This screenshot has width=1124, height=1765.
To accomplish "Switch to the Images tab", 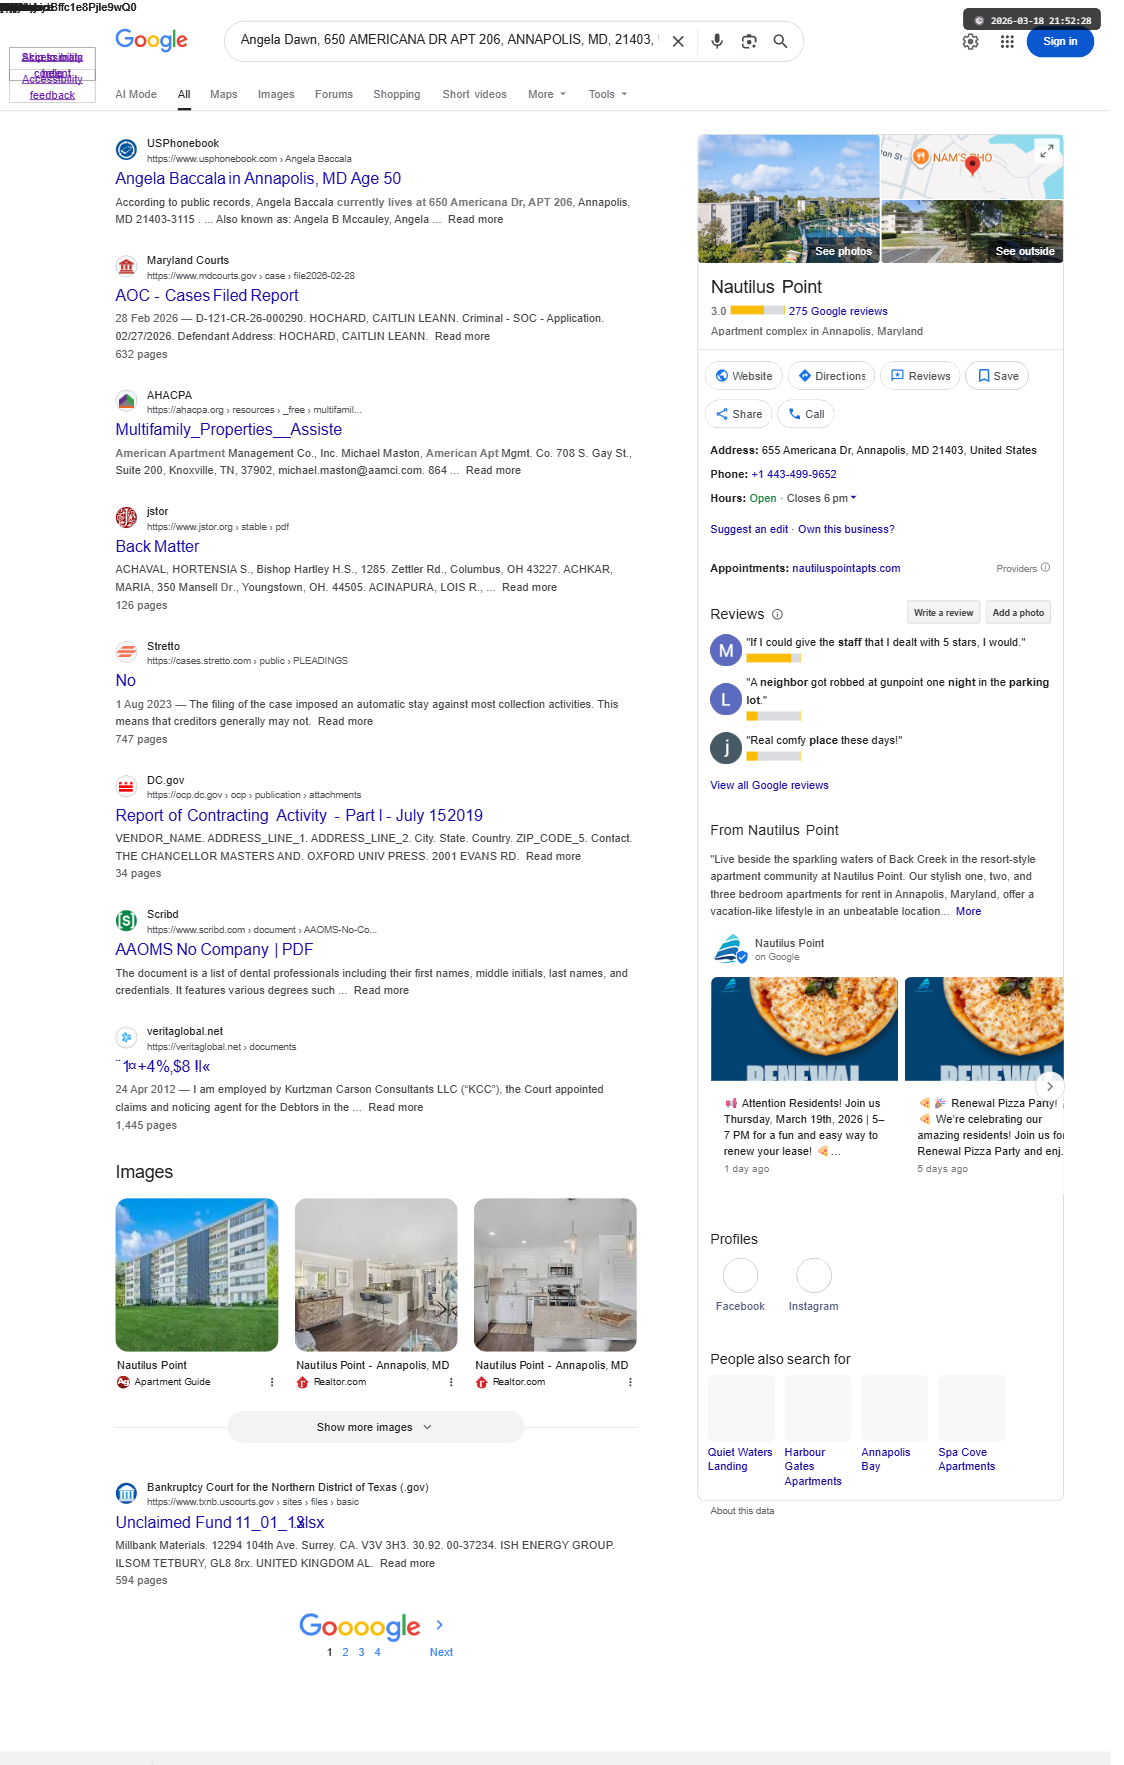I will (x=276, y=94).
